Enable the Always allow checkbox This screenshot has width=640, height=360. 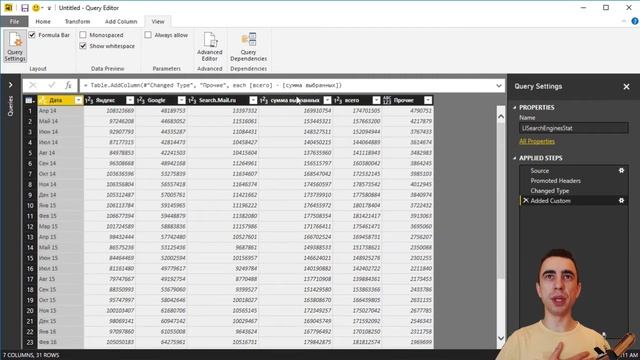(x=148, y=35)
